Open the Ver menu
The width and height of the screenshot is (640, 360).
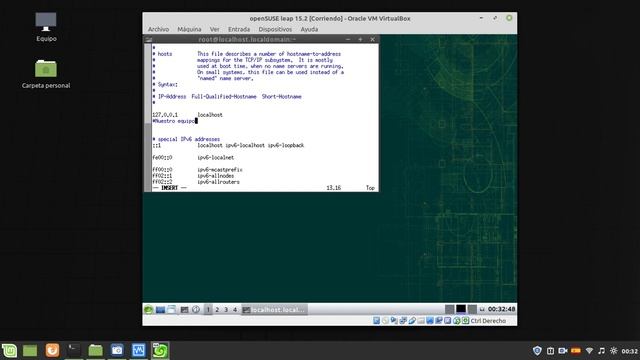click(214, 29)
